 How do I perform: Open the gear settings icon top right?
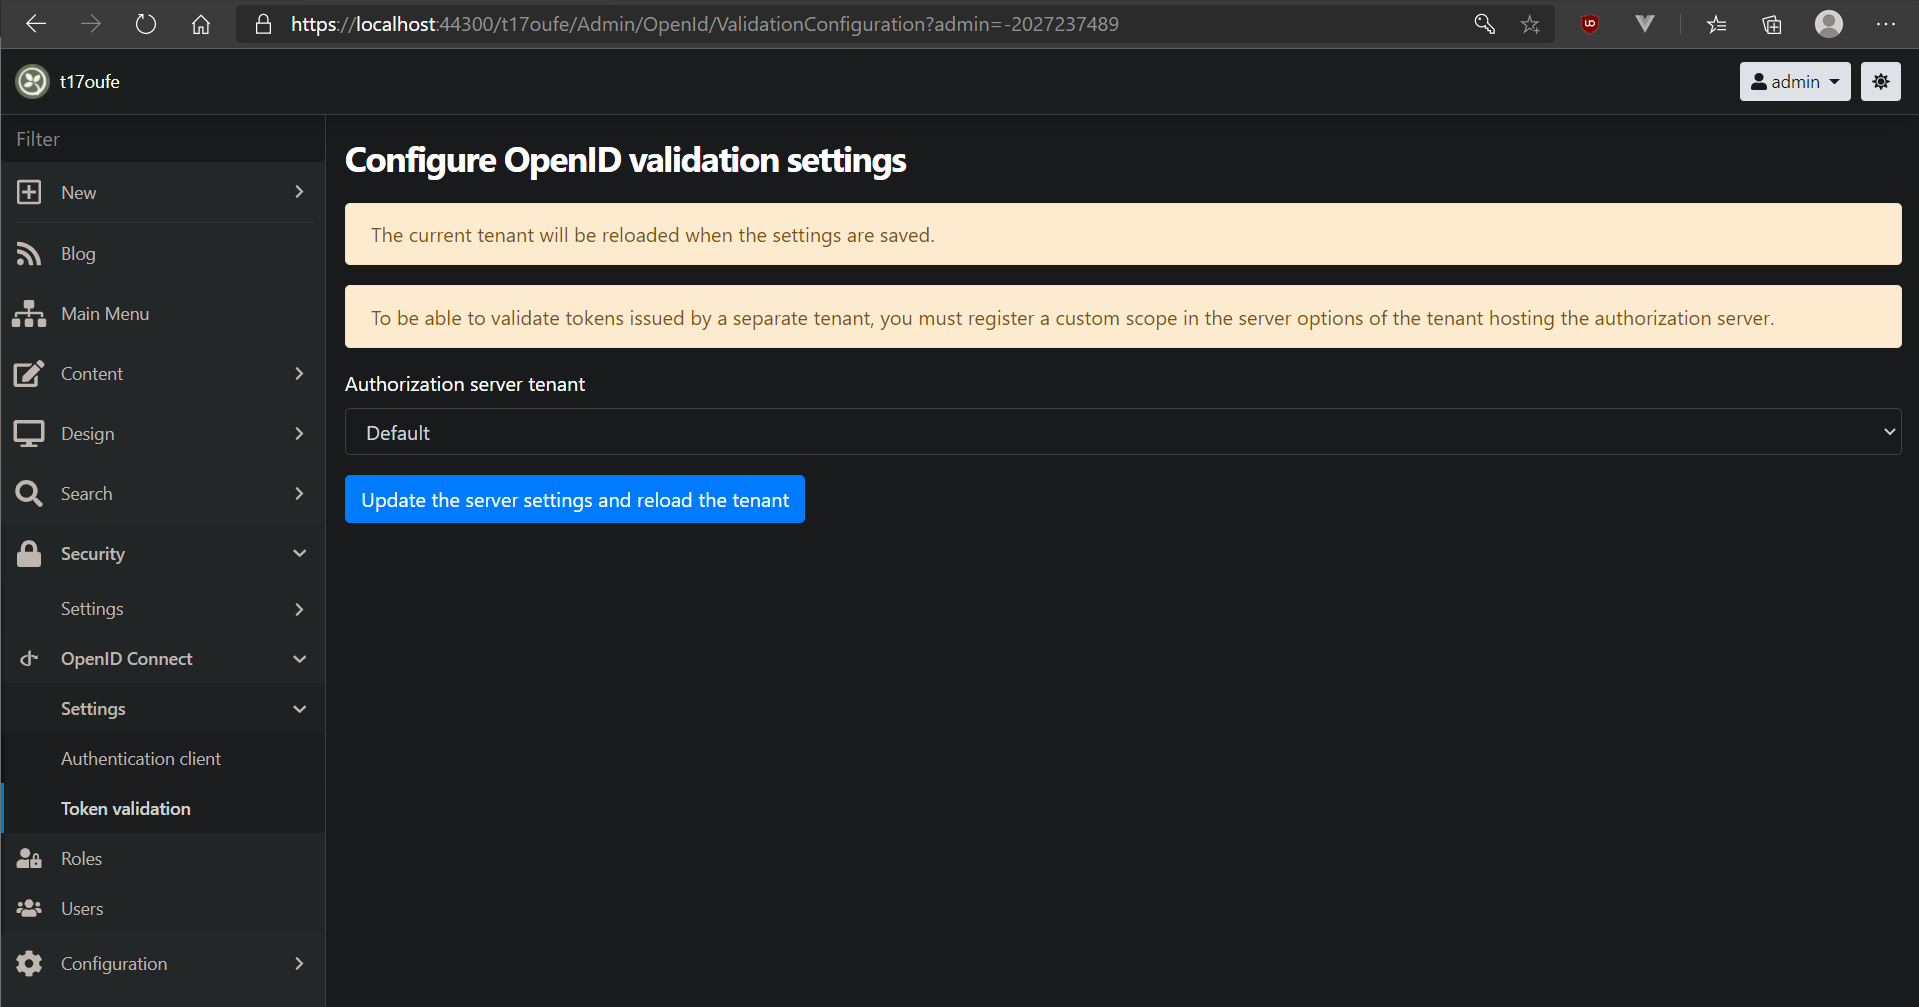(x=1880, y=81)
